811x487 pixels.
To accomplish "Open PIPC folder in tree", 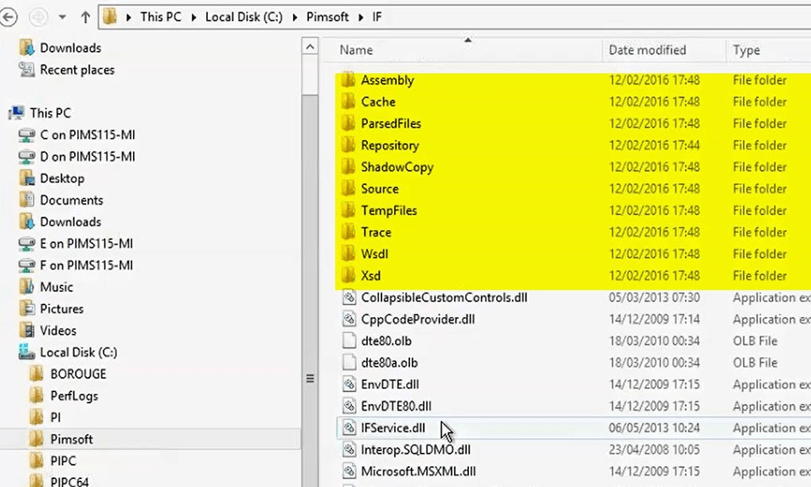I will click(x=63, y=461).
